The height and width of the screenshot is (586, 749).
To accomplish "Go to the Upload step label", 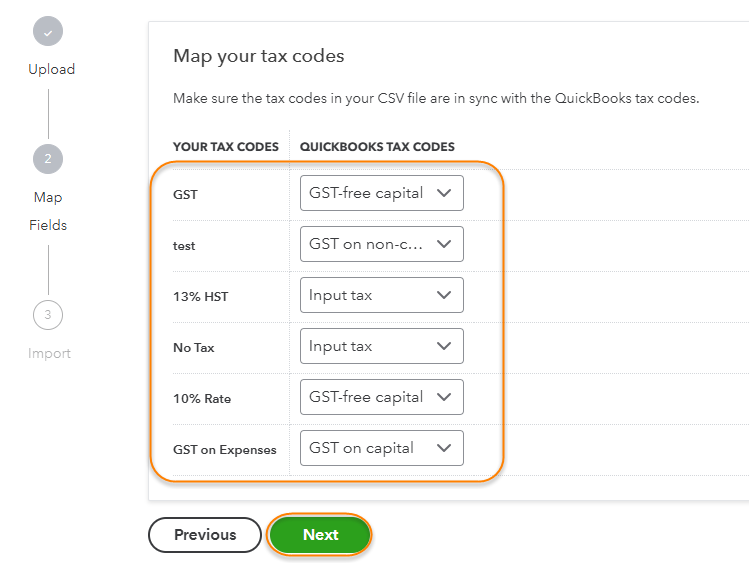I will (x=51, y=69).
